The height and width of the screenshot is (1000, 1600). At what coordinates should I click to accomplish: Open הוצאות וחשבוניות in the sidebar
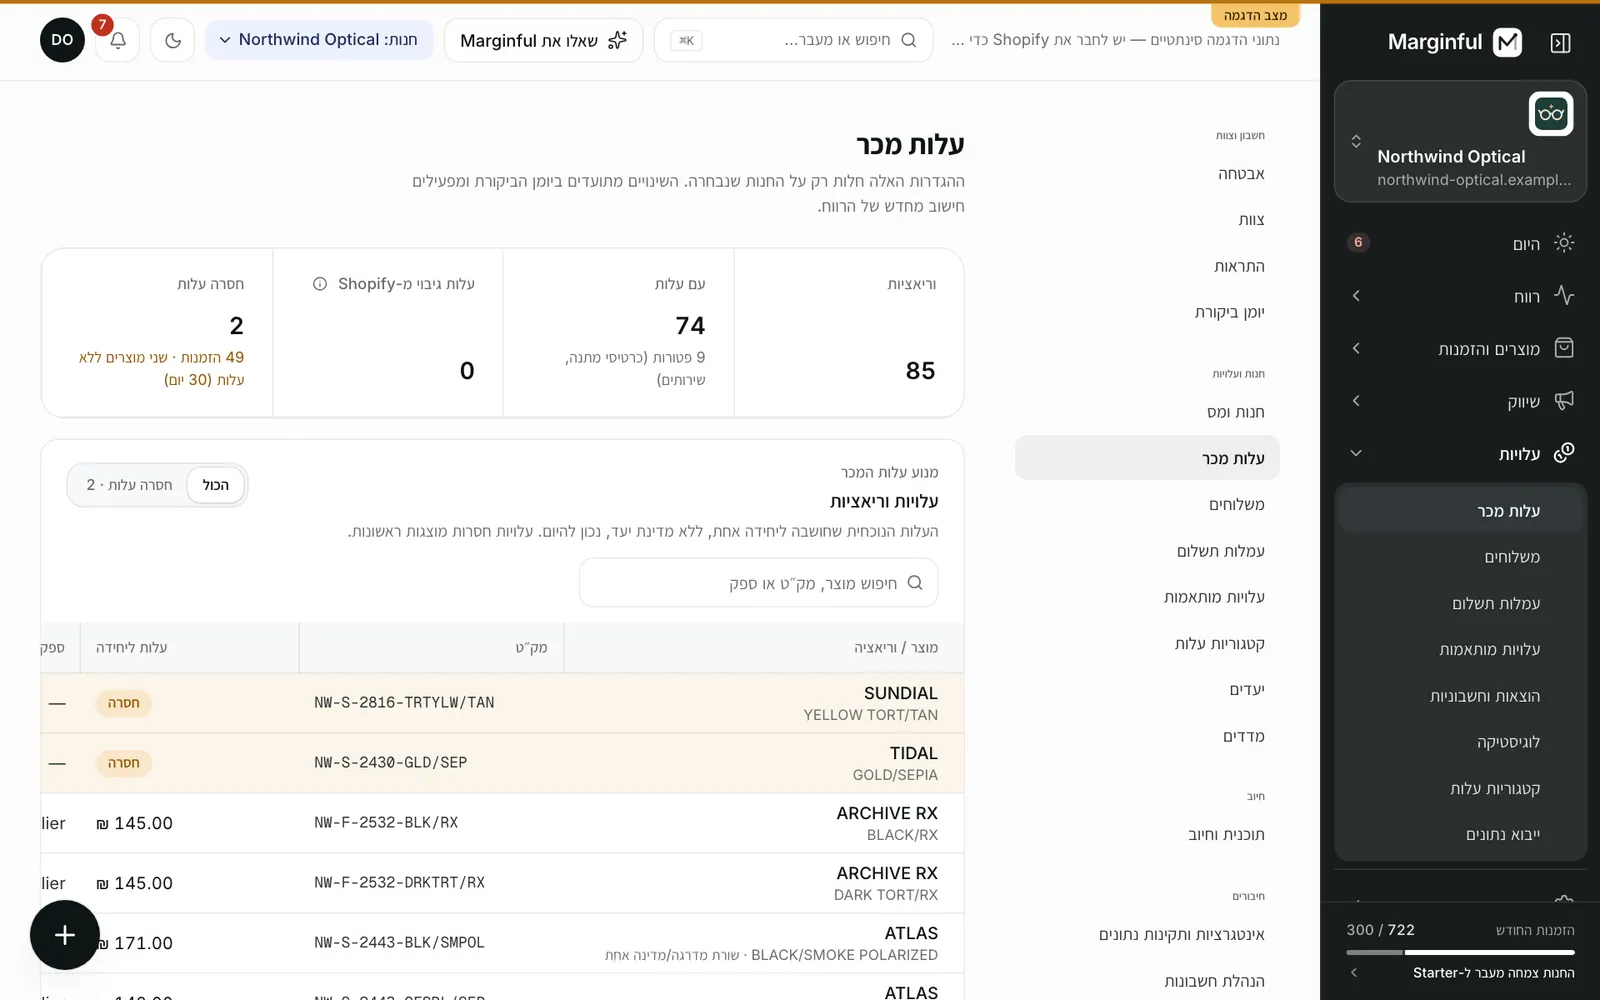pyautogui.click(x=1461, y=696)
